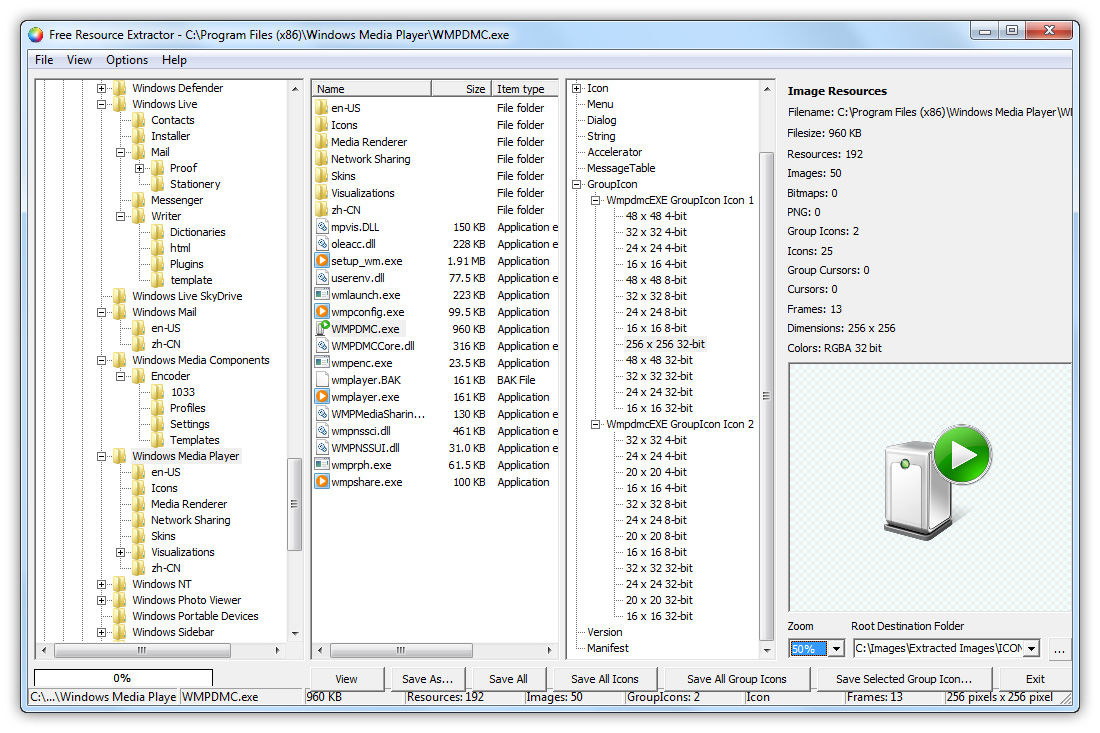Click the browse button with three dots

point(1059,650)
